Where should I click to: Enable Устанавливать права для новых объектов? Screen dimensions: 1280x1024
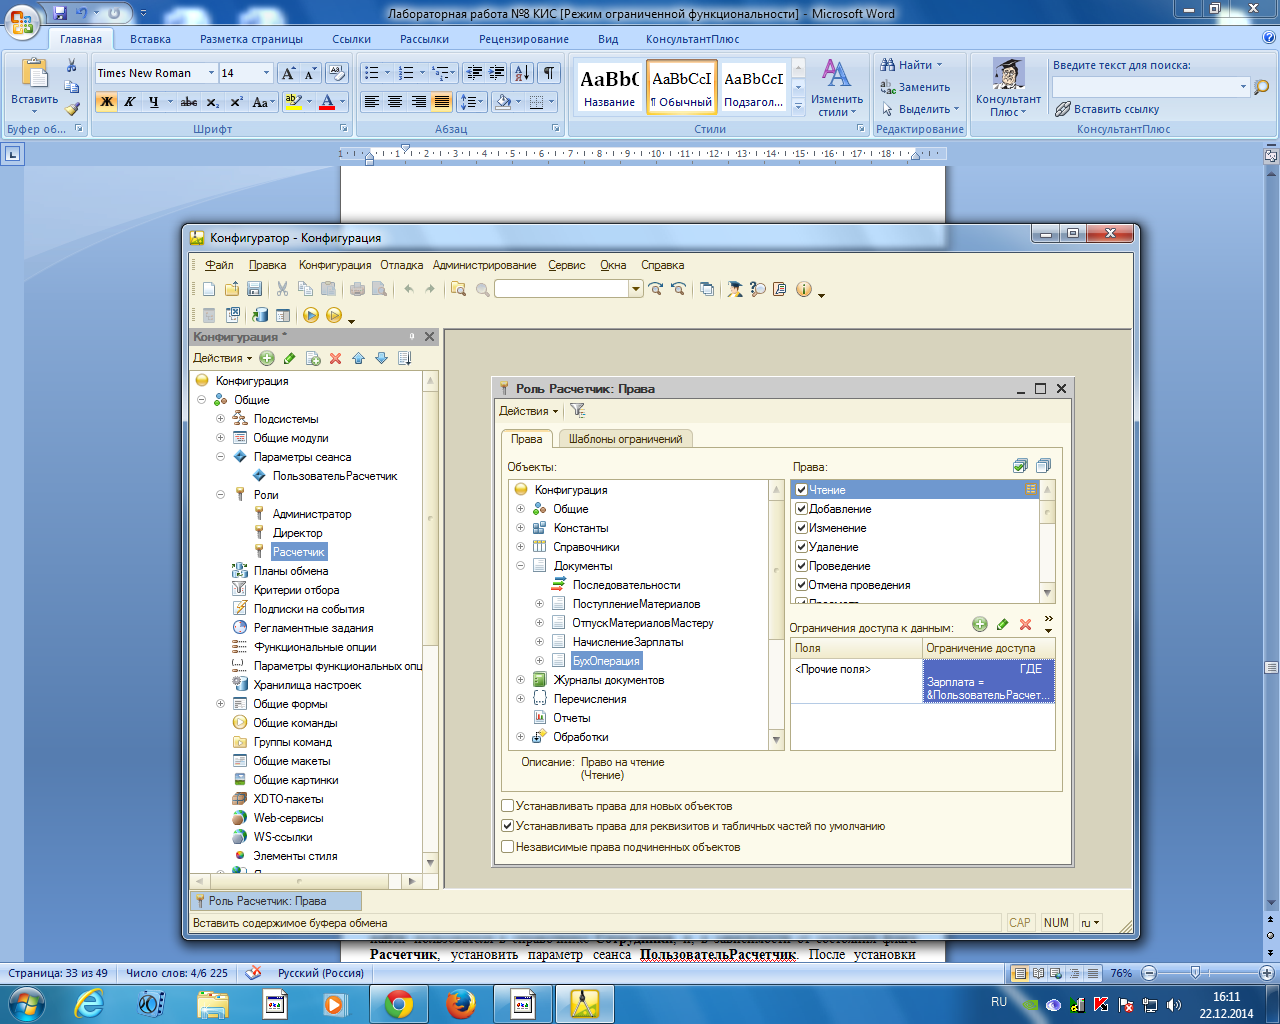pyautogui.click(x=507, y=806)
